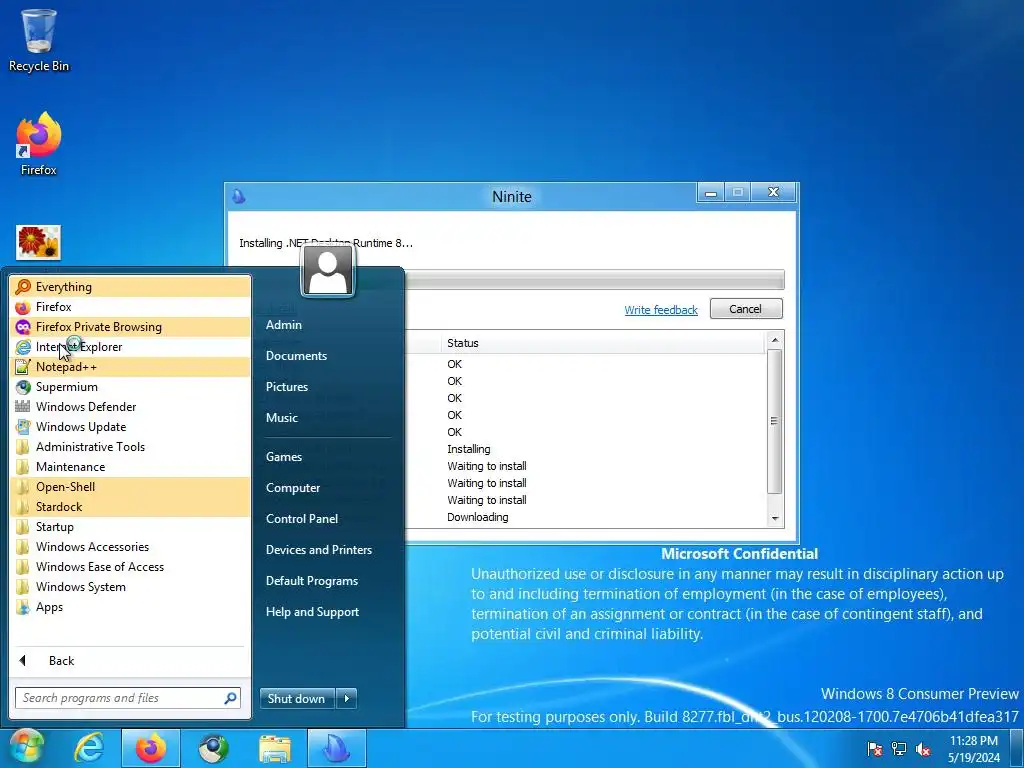Open the Admin user folder
This screenshot has width=1024, height=768.
point(283,325)
